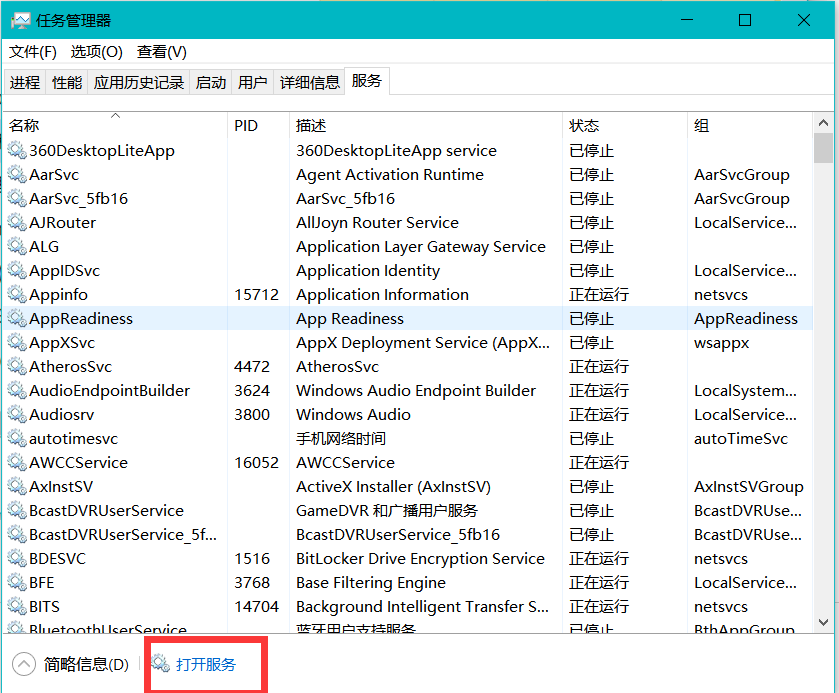Select the AtherosSvc name gear icon

[x=17, y=367]
